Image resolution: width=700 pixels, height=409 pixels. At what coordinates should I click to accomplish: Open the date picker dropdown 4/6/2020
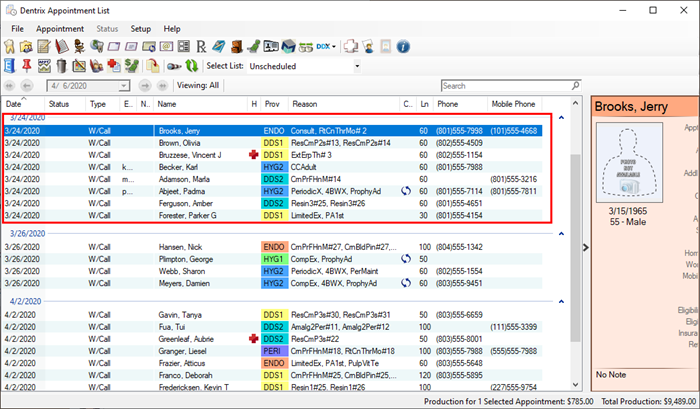tap(124, 86)
